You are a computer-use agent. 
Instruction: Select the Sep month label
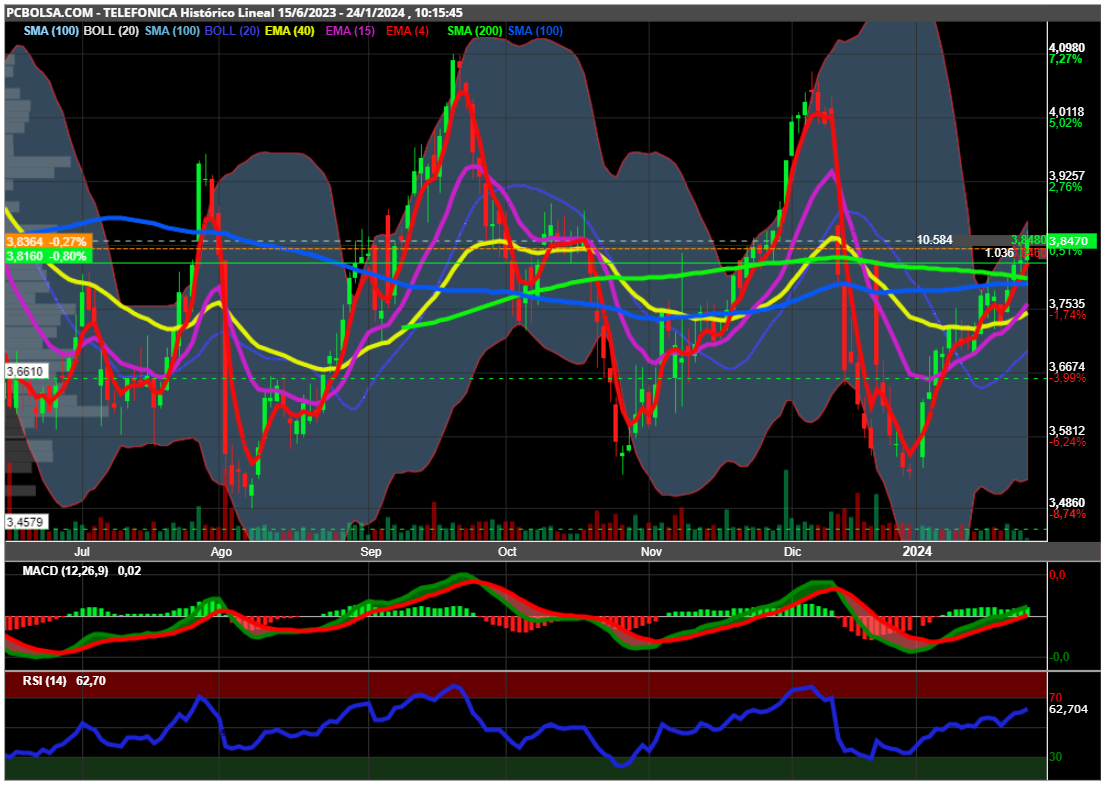(x=371, y=551)
